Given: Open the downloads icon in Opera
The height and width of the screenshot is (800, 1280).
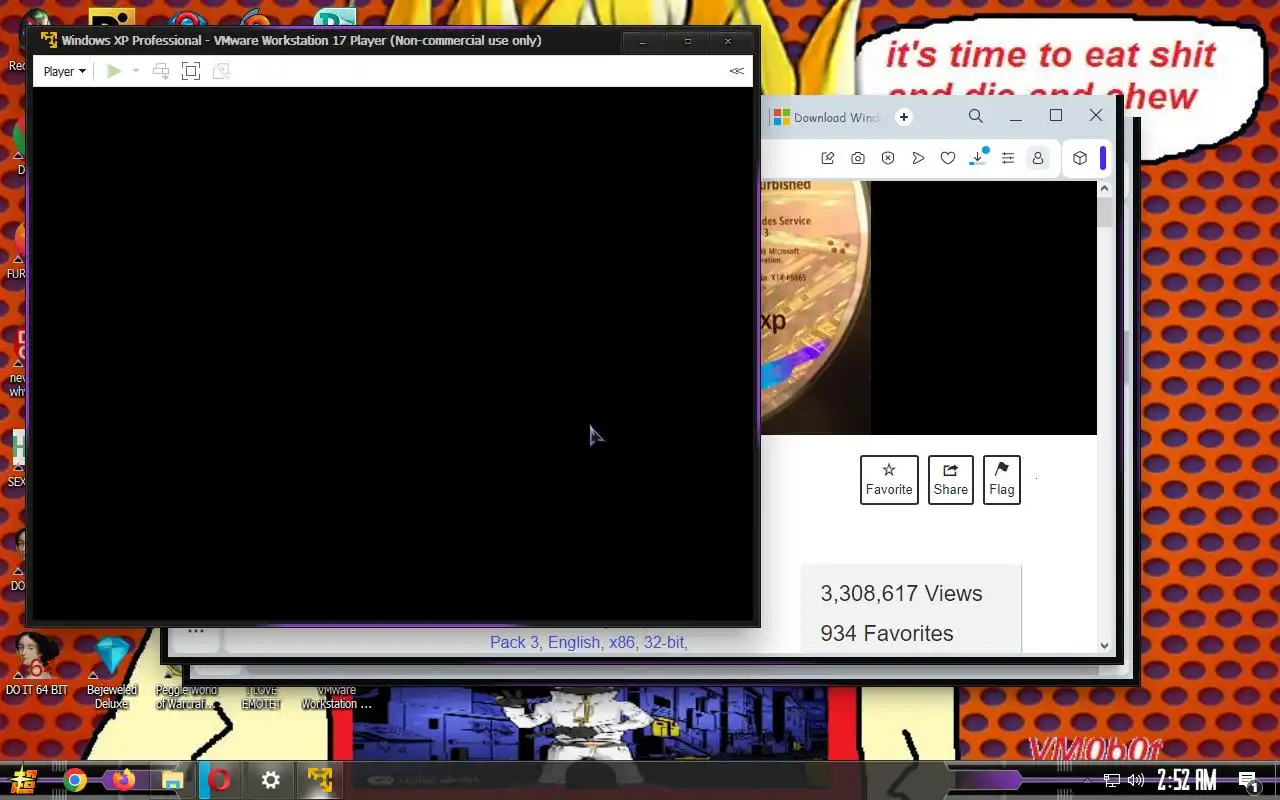Looking at the screenshot, I should click(979, 157).
